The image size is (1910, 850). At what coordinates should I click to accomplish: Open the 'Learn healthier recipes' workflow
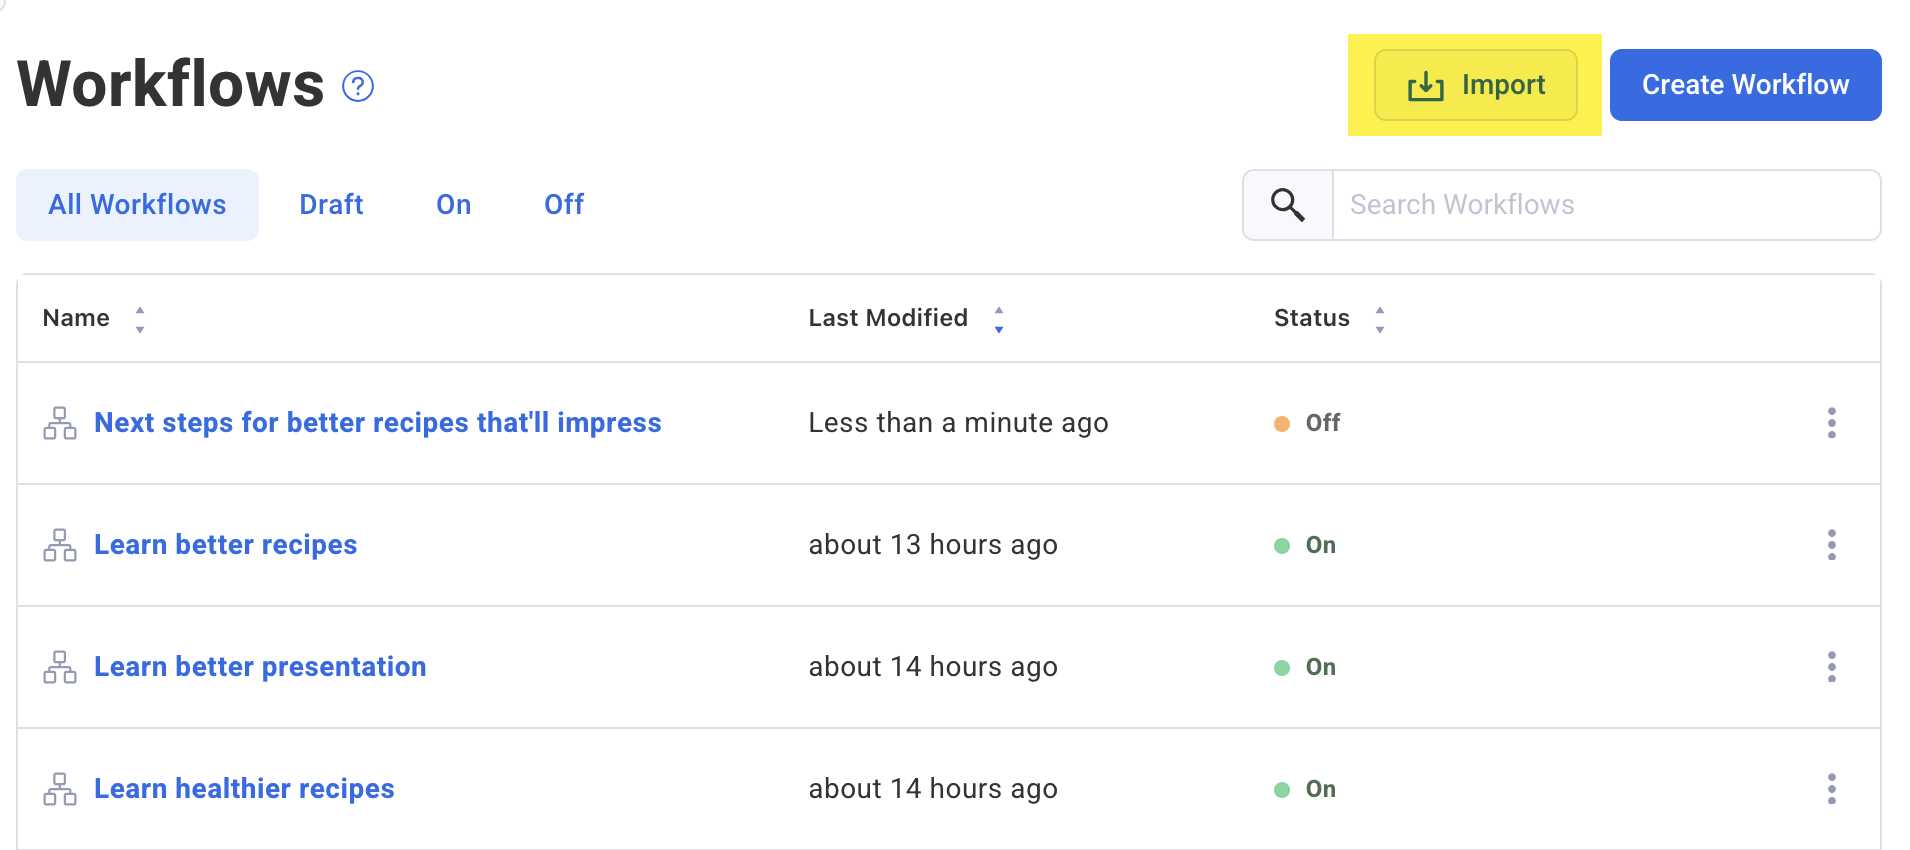click(x=244, y=789)
